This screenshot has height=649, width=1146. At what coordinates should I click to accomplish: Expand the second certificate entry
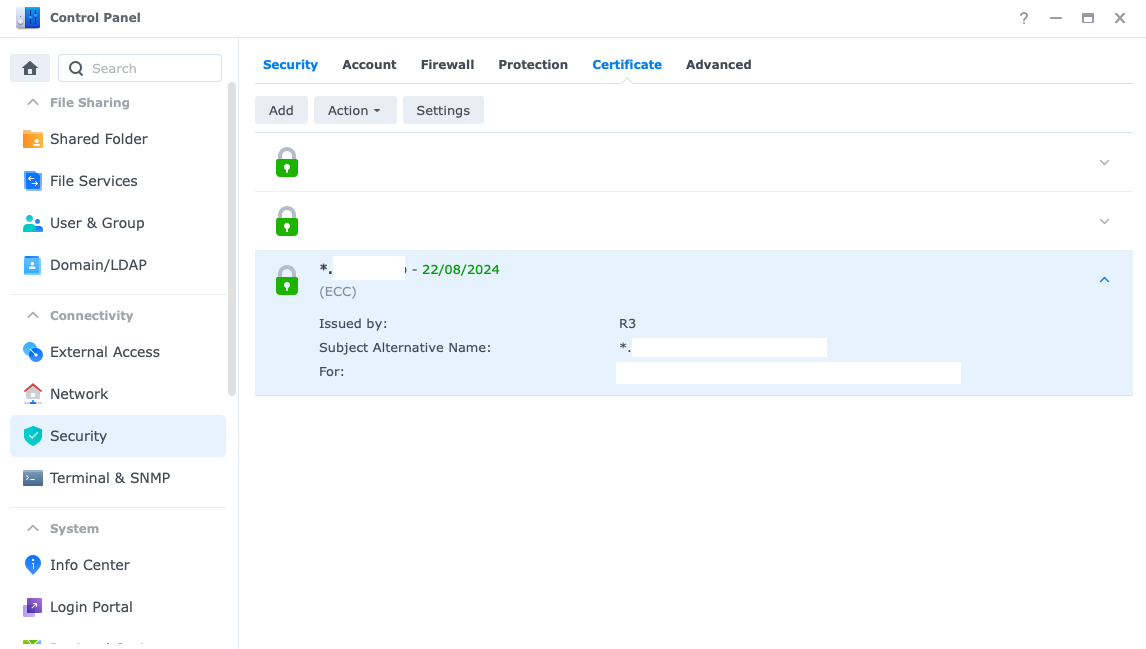pos(1104,221)
